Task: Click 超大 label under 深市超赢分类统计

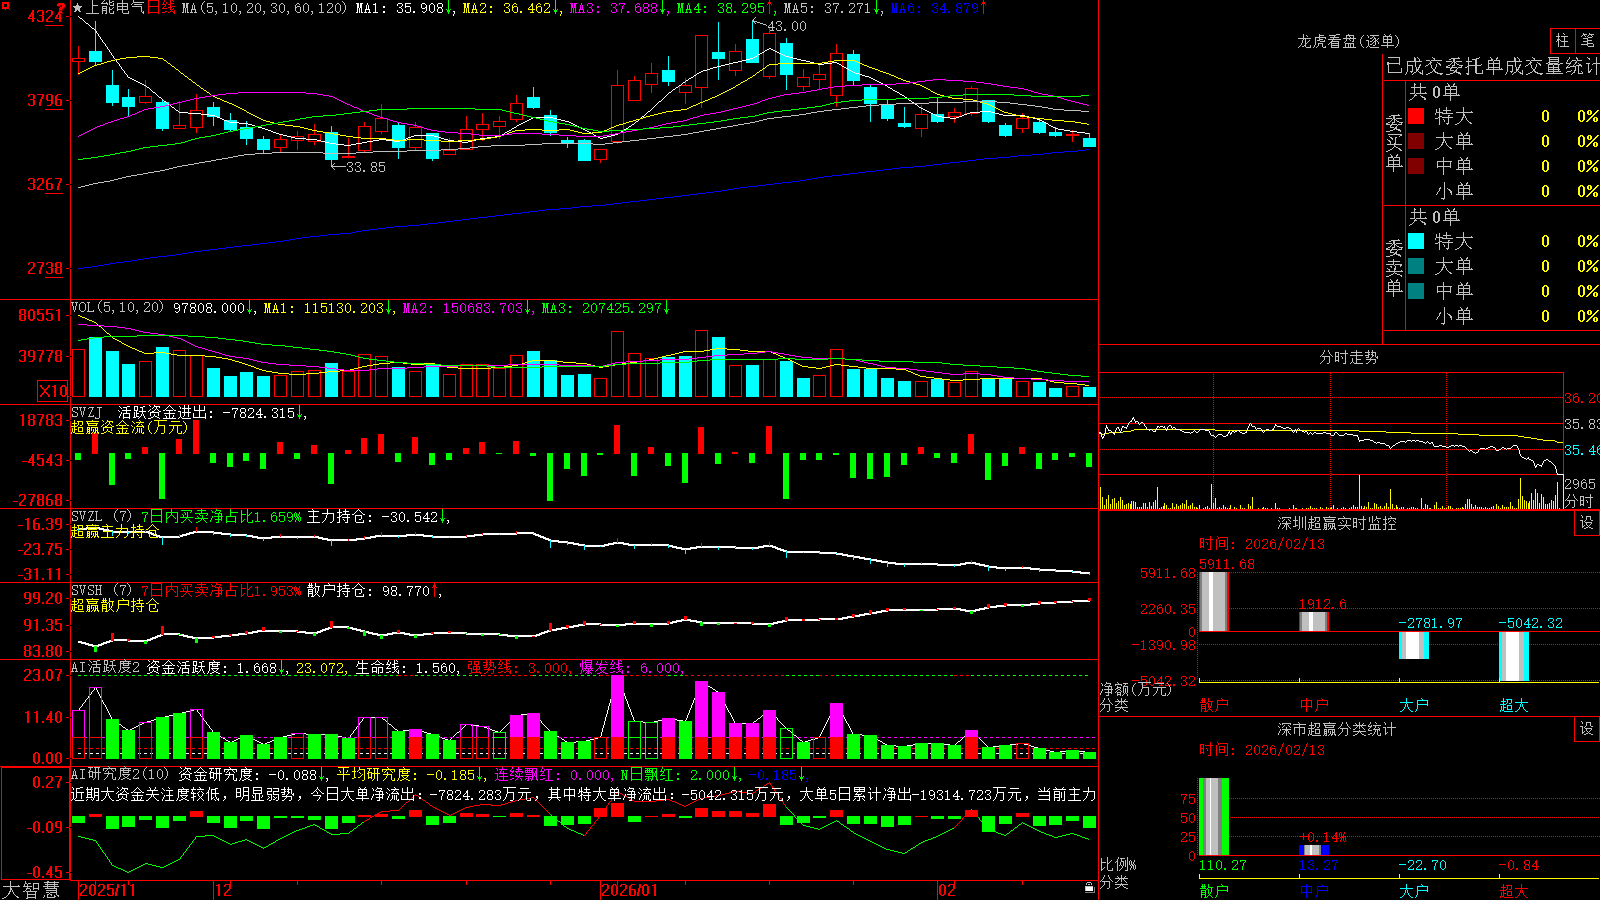Action: point(1514,891)
